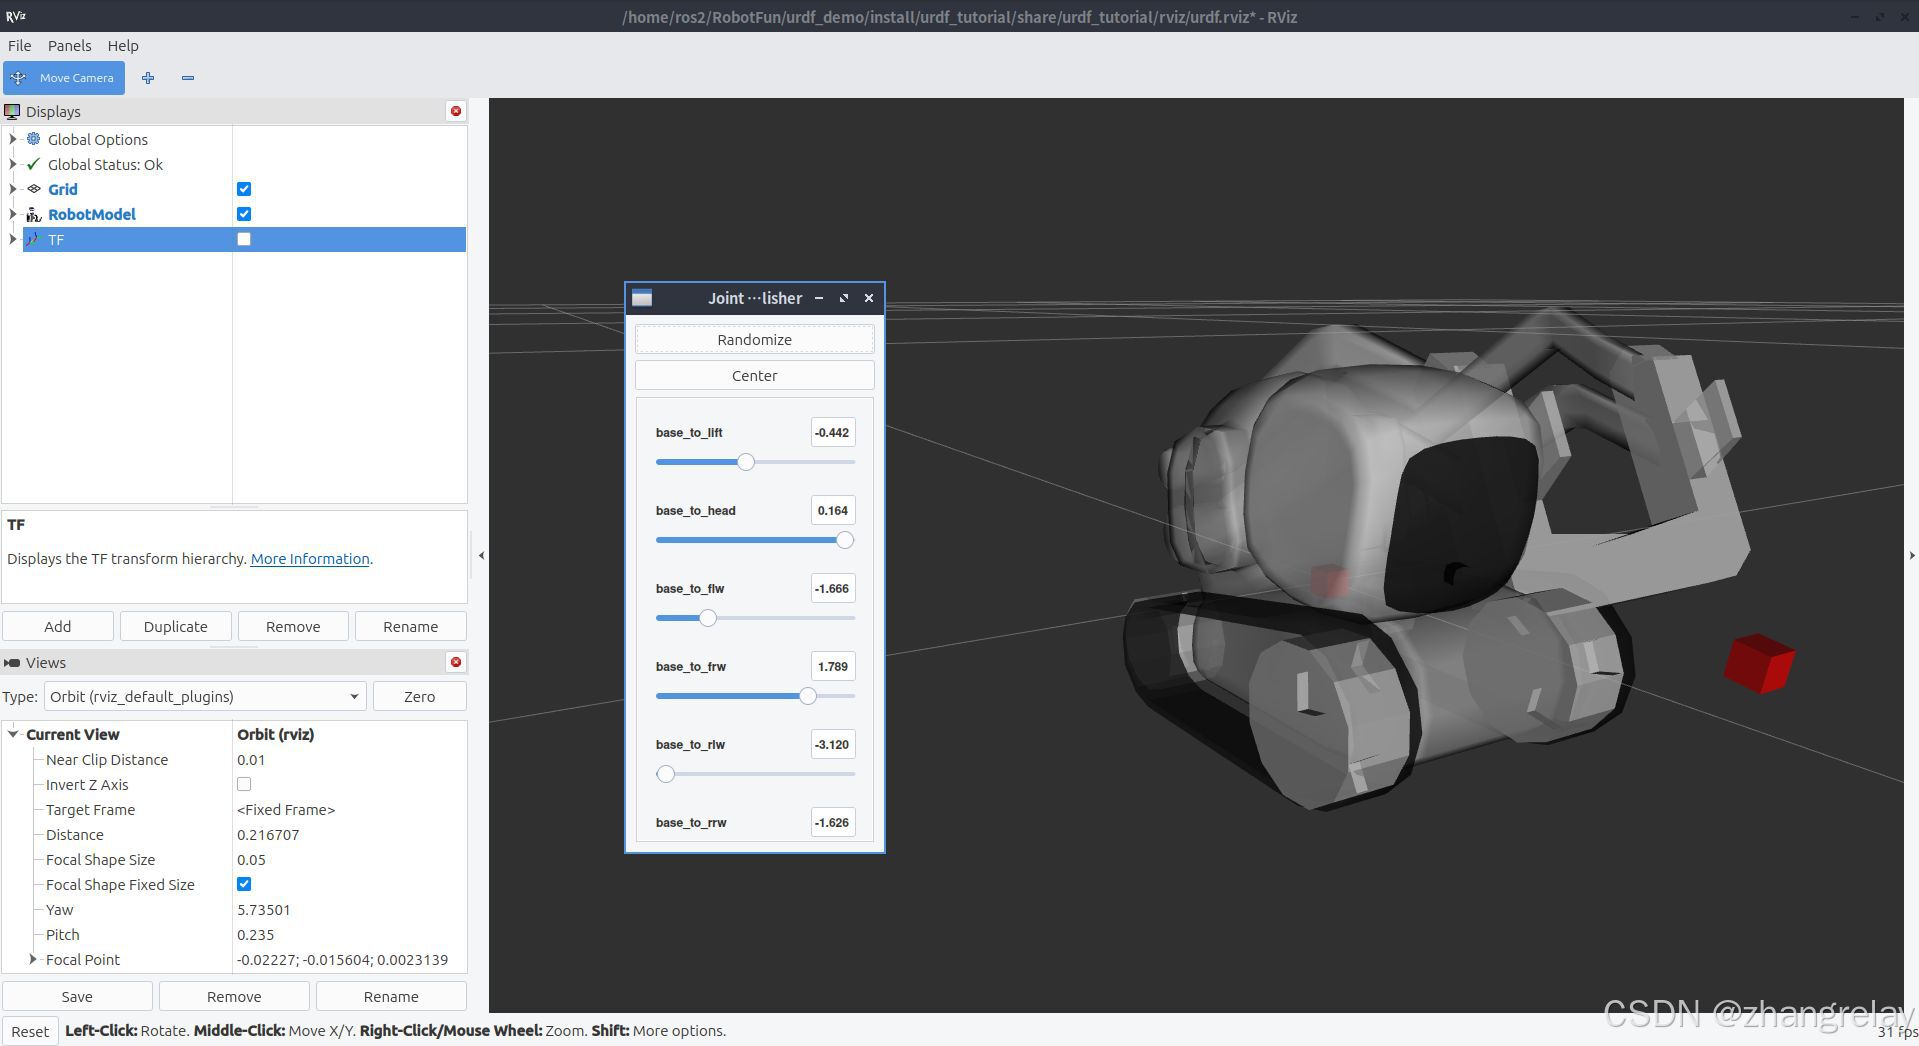
Task: Click the RobotModel display icon
Action: 34,214
